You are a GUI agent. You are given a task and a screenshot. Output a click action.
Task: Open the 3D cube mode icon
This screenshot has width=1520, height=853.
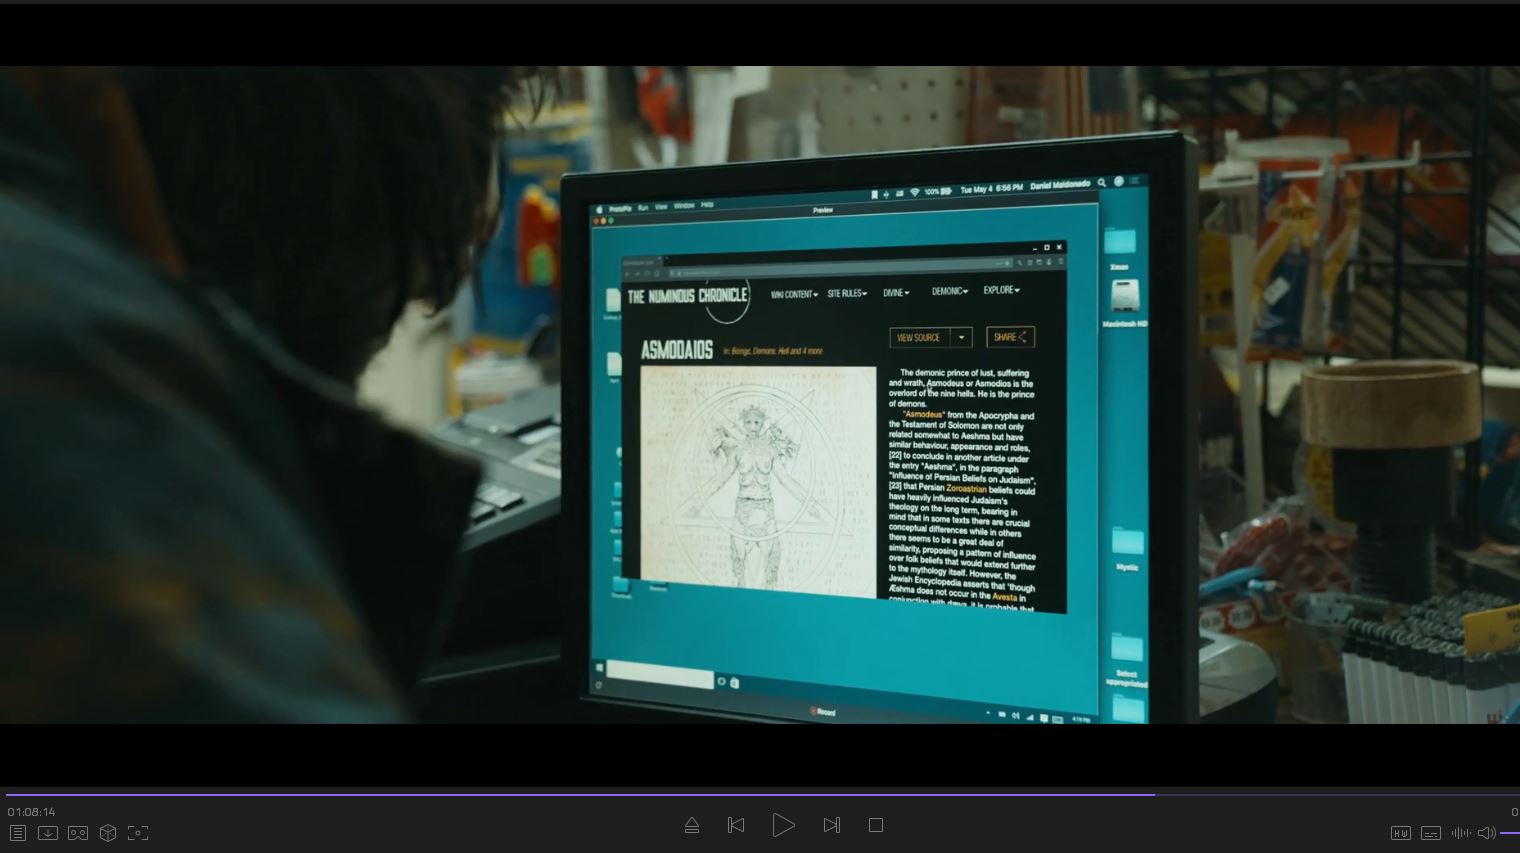click(108, 833)
